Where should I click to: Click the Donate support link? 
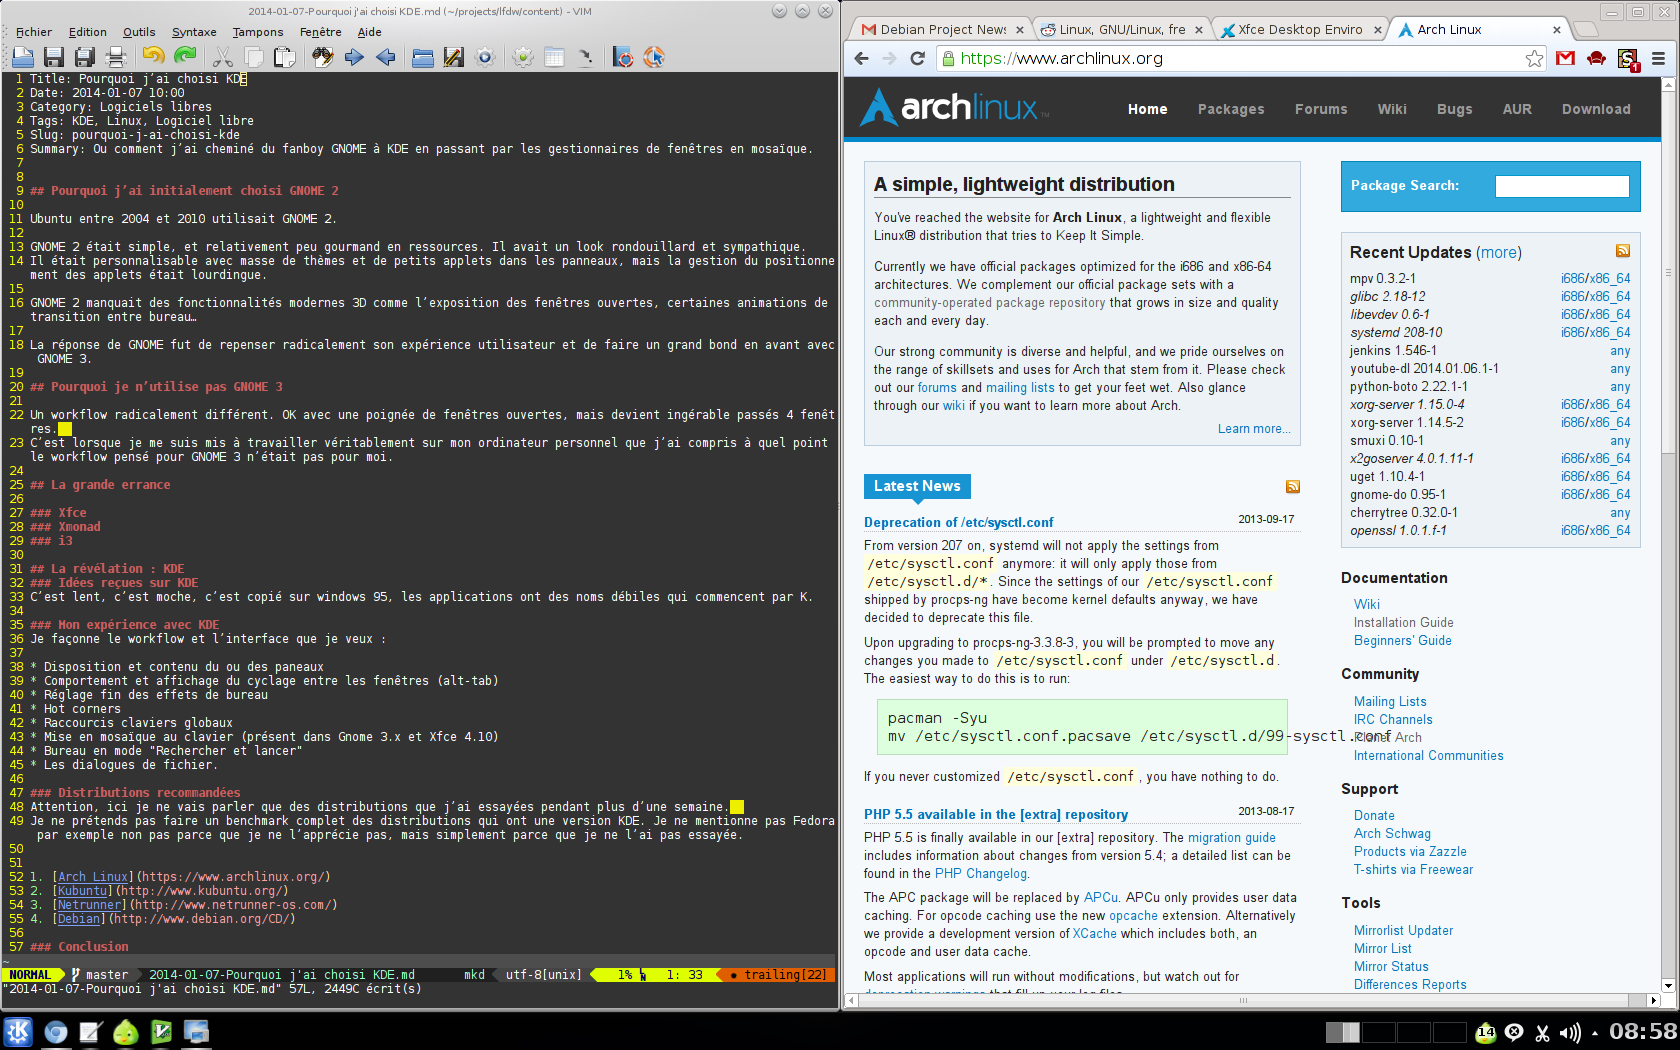pyautogui.click(x=1374, y=816)
